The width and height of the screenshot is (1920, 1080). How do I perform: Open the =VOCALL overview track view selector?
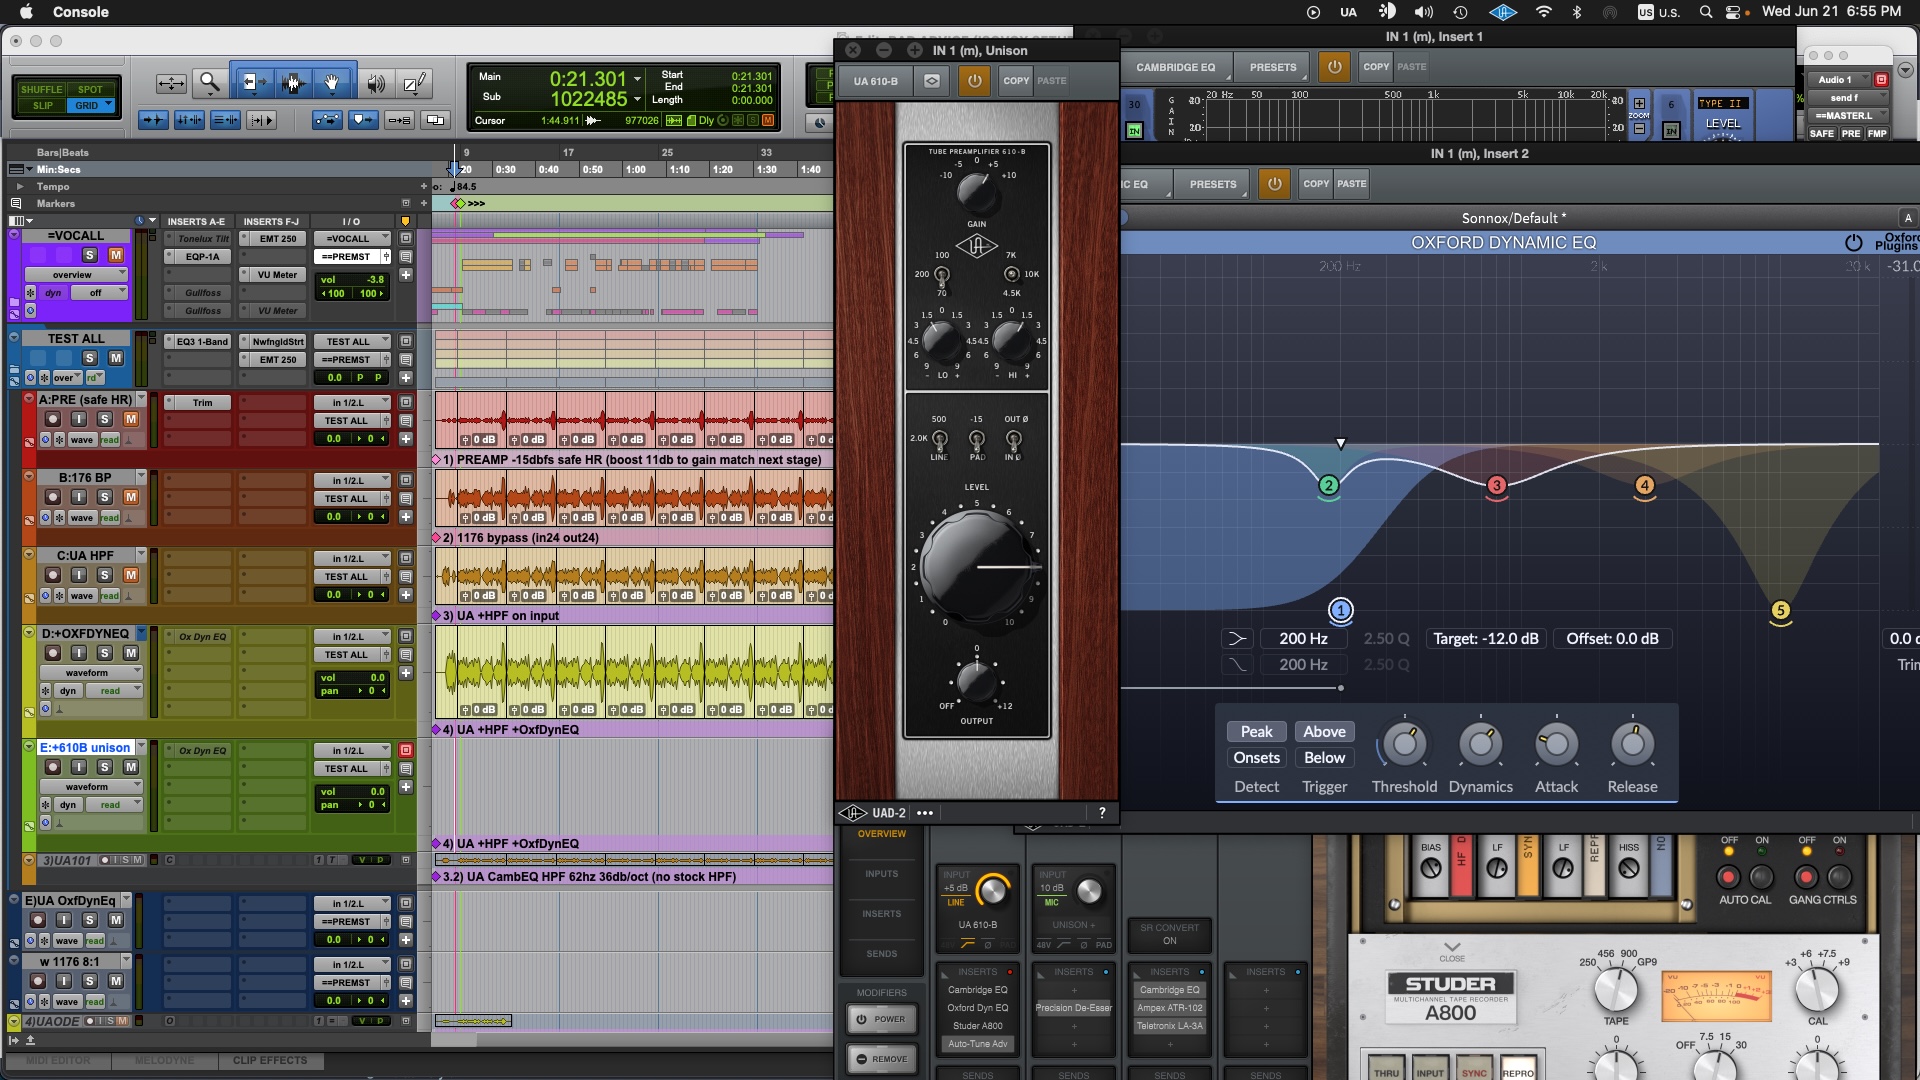(x=76, y=275)
